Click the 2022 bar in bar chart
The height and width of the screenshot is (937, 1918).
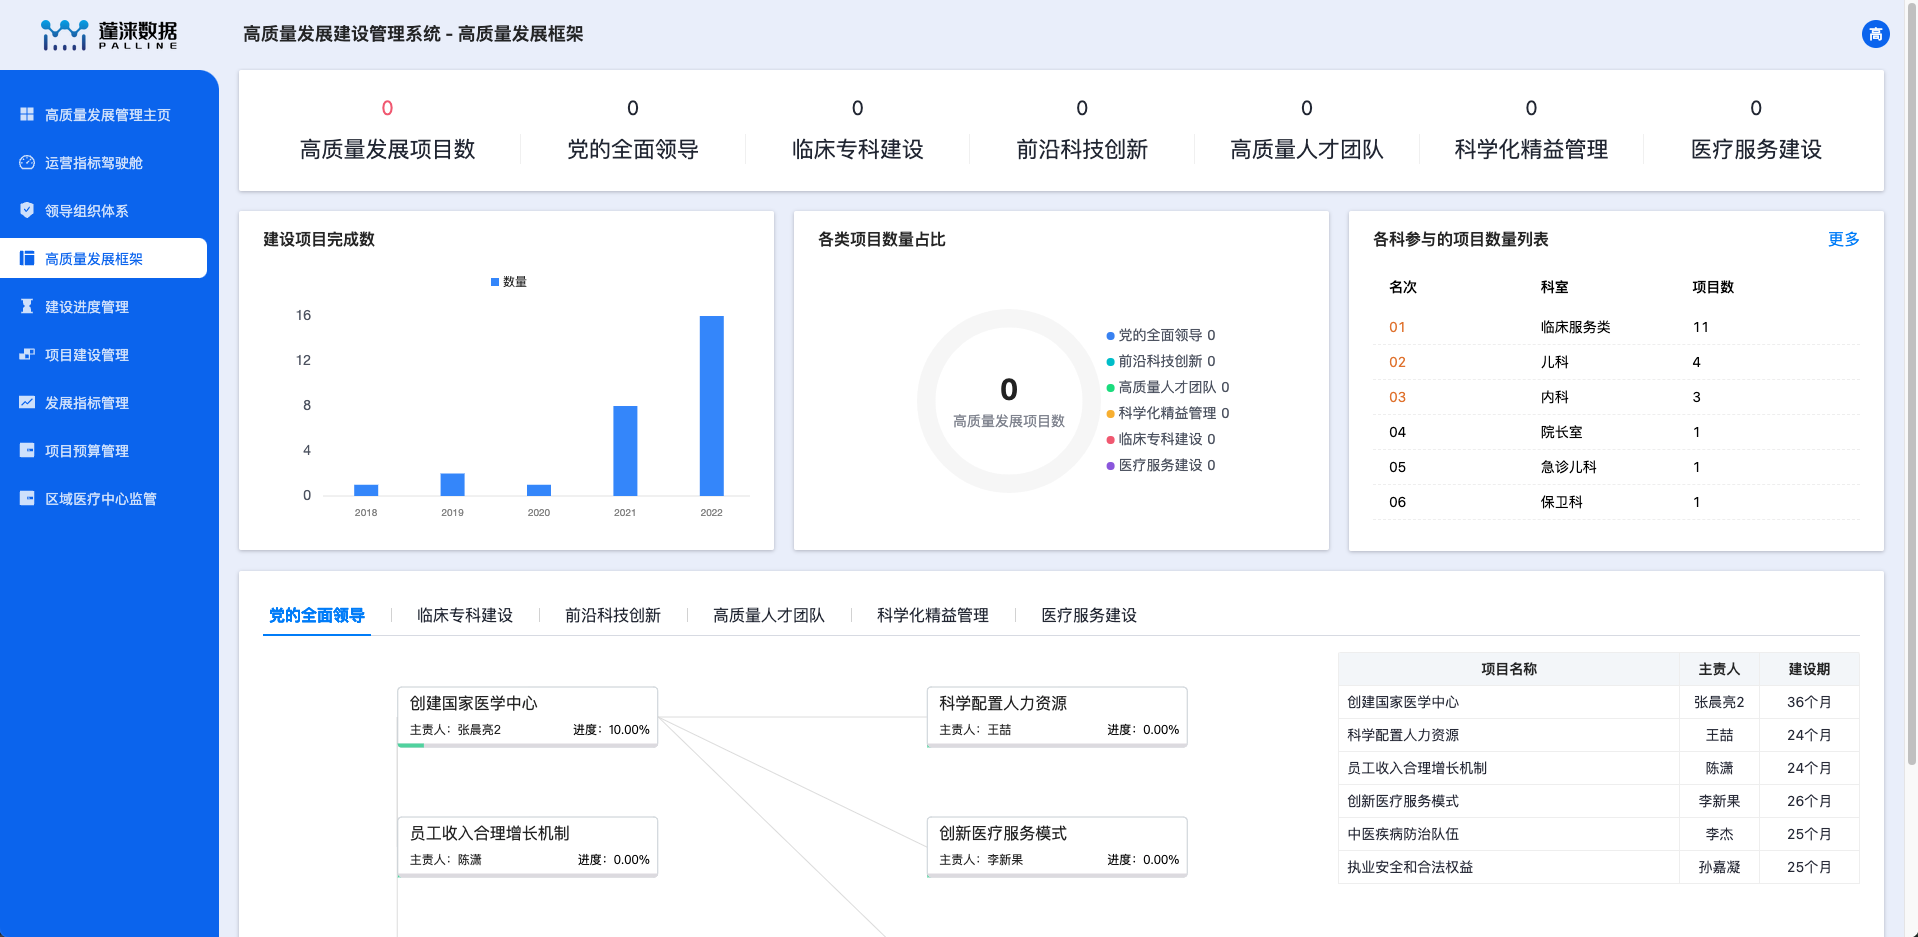point(711,406)
